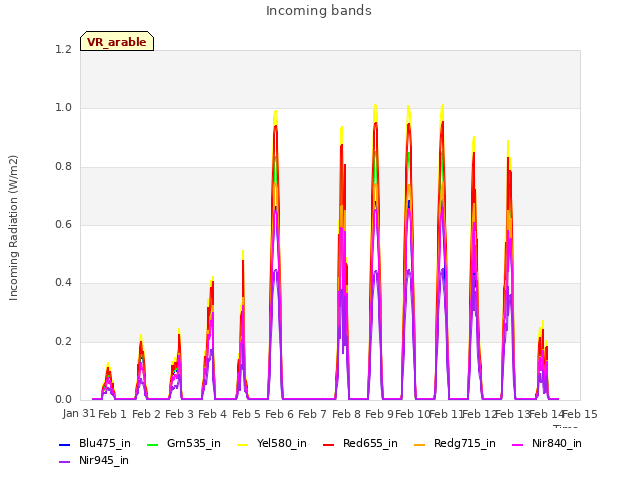Click the Feb 6 x-axis tick label

pos(279,414)
